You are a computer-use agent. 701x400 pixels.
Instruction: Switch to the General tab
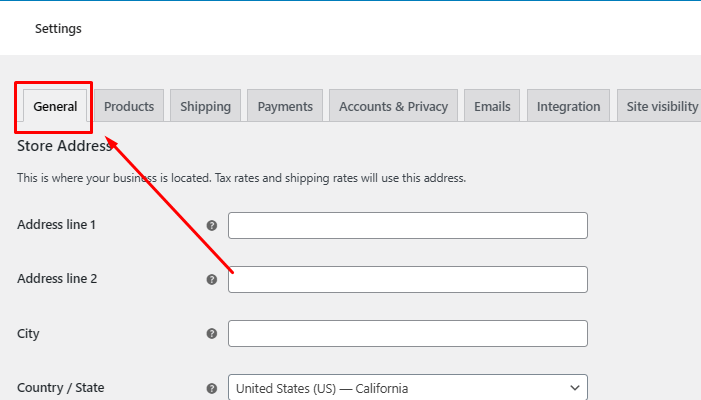click(55, 106)
